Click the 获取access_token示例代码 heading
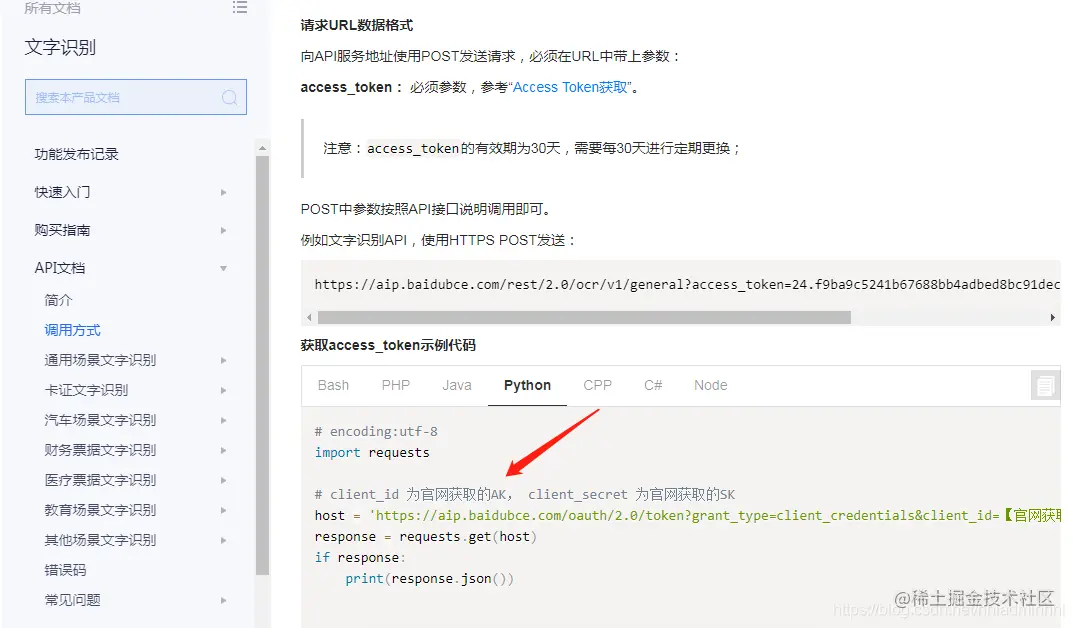The height and width of the screenshot is (628, 1074). point(388,345)
